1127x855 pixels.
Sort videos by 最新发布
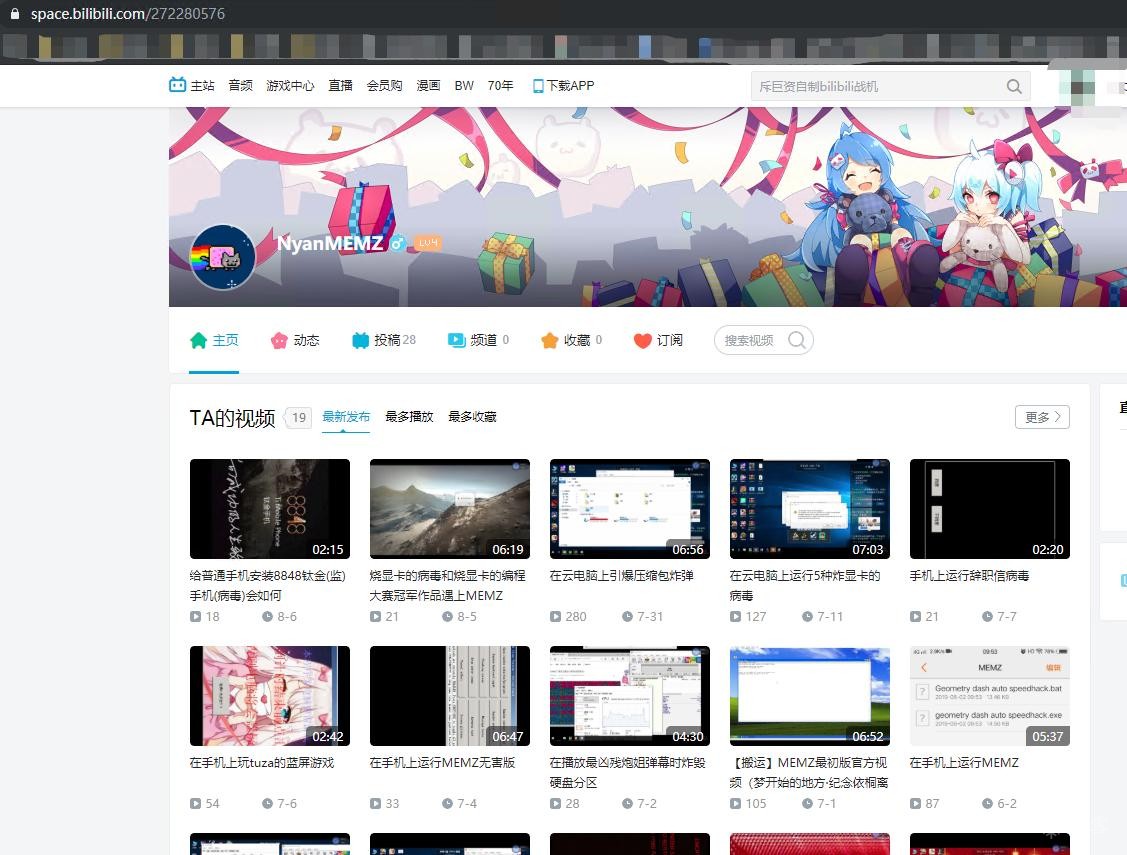[346, 417]
